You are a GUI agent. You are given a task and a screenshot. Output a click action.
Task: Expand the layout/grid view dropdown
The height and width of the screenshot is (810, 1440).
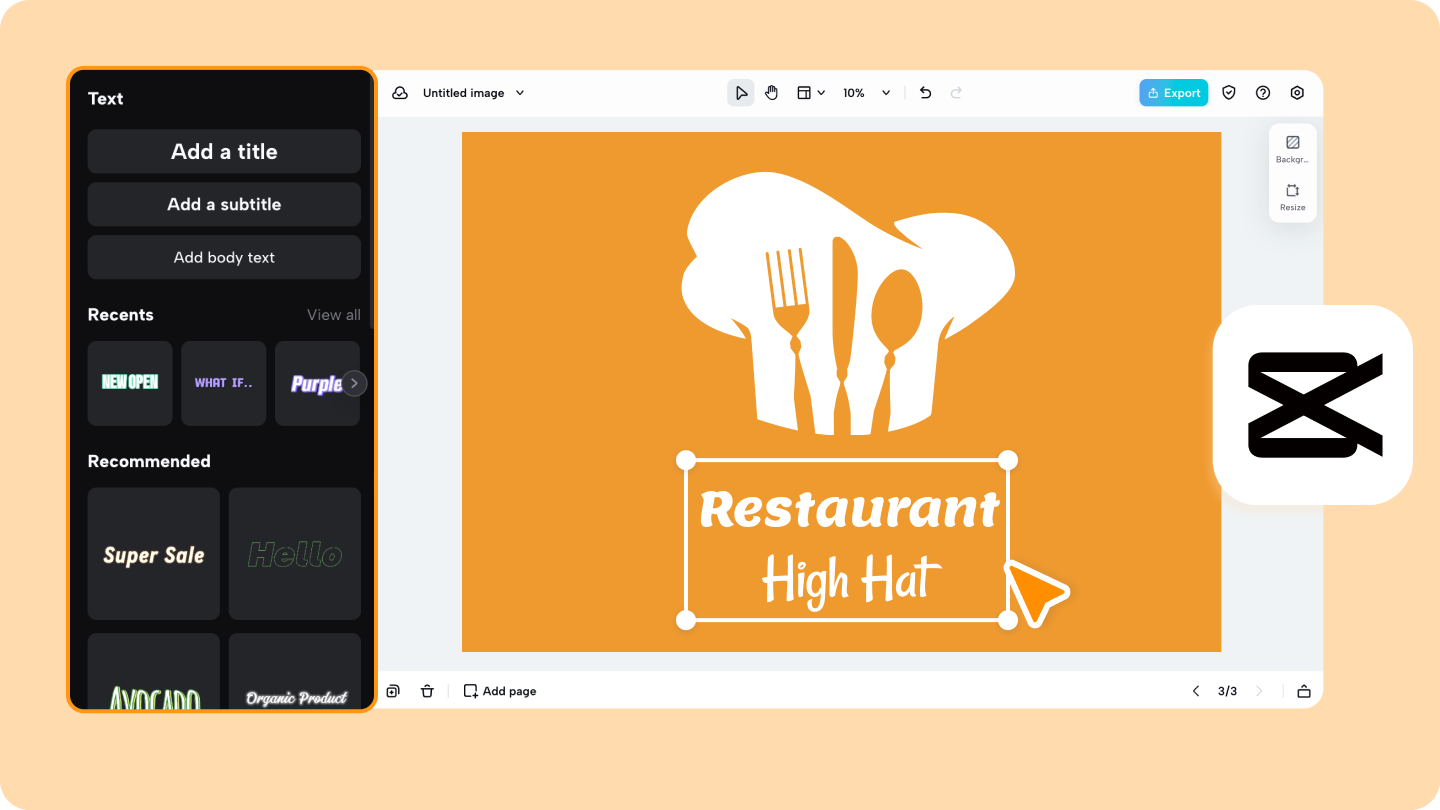point(810,92)
